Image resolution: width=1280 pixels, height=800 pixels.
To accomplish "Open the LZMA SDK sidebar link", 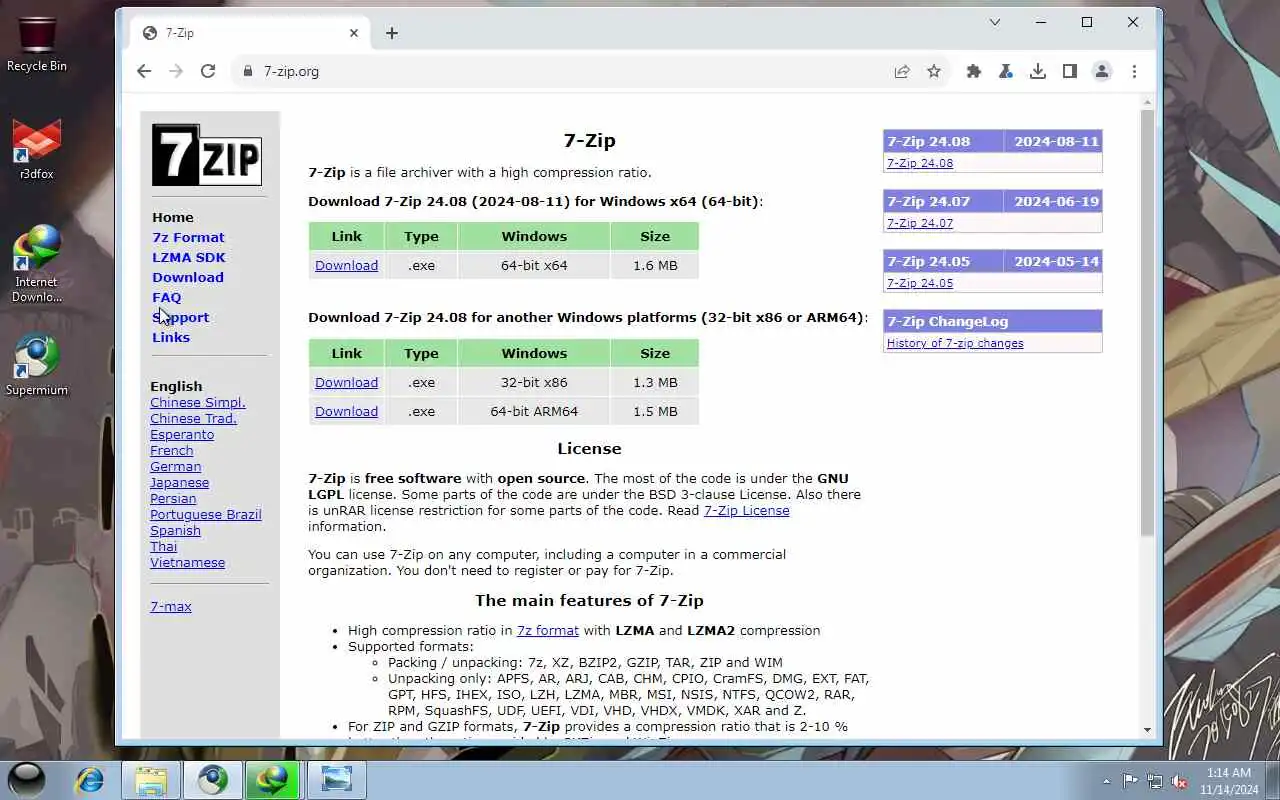I will [x=189, y=257].
